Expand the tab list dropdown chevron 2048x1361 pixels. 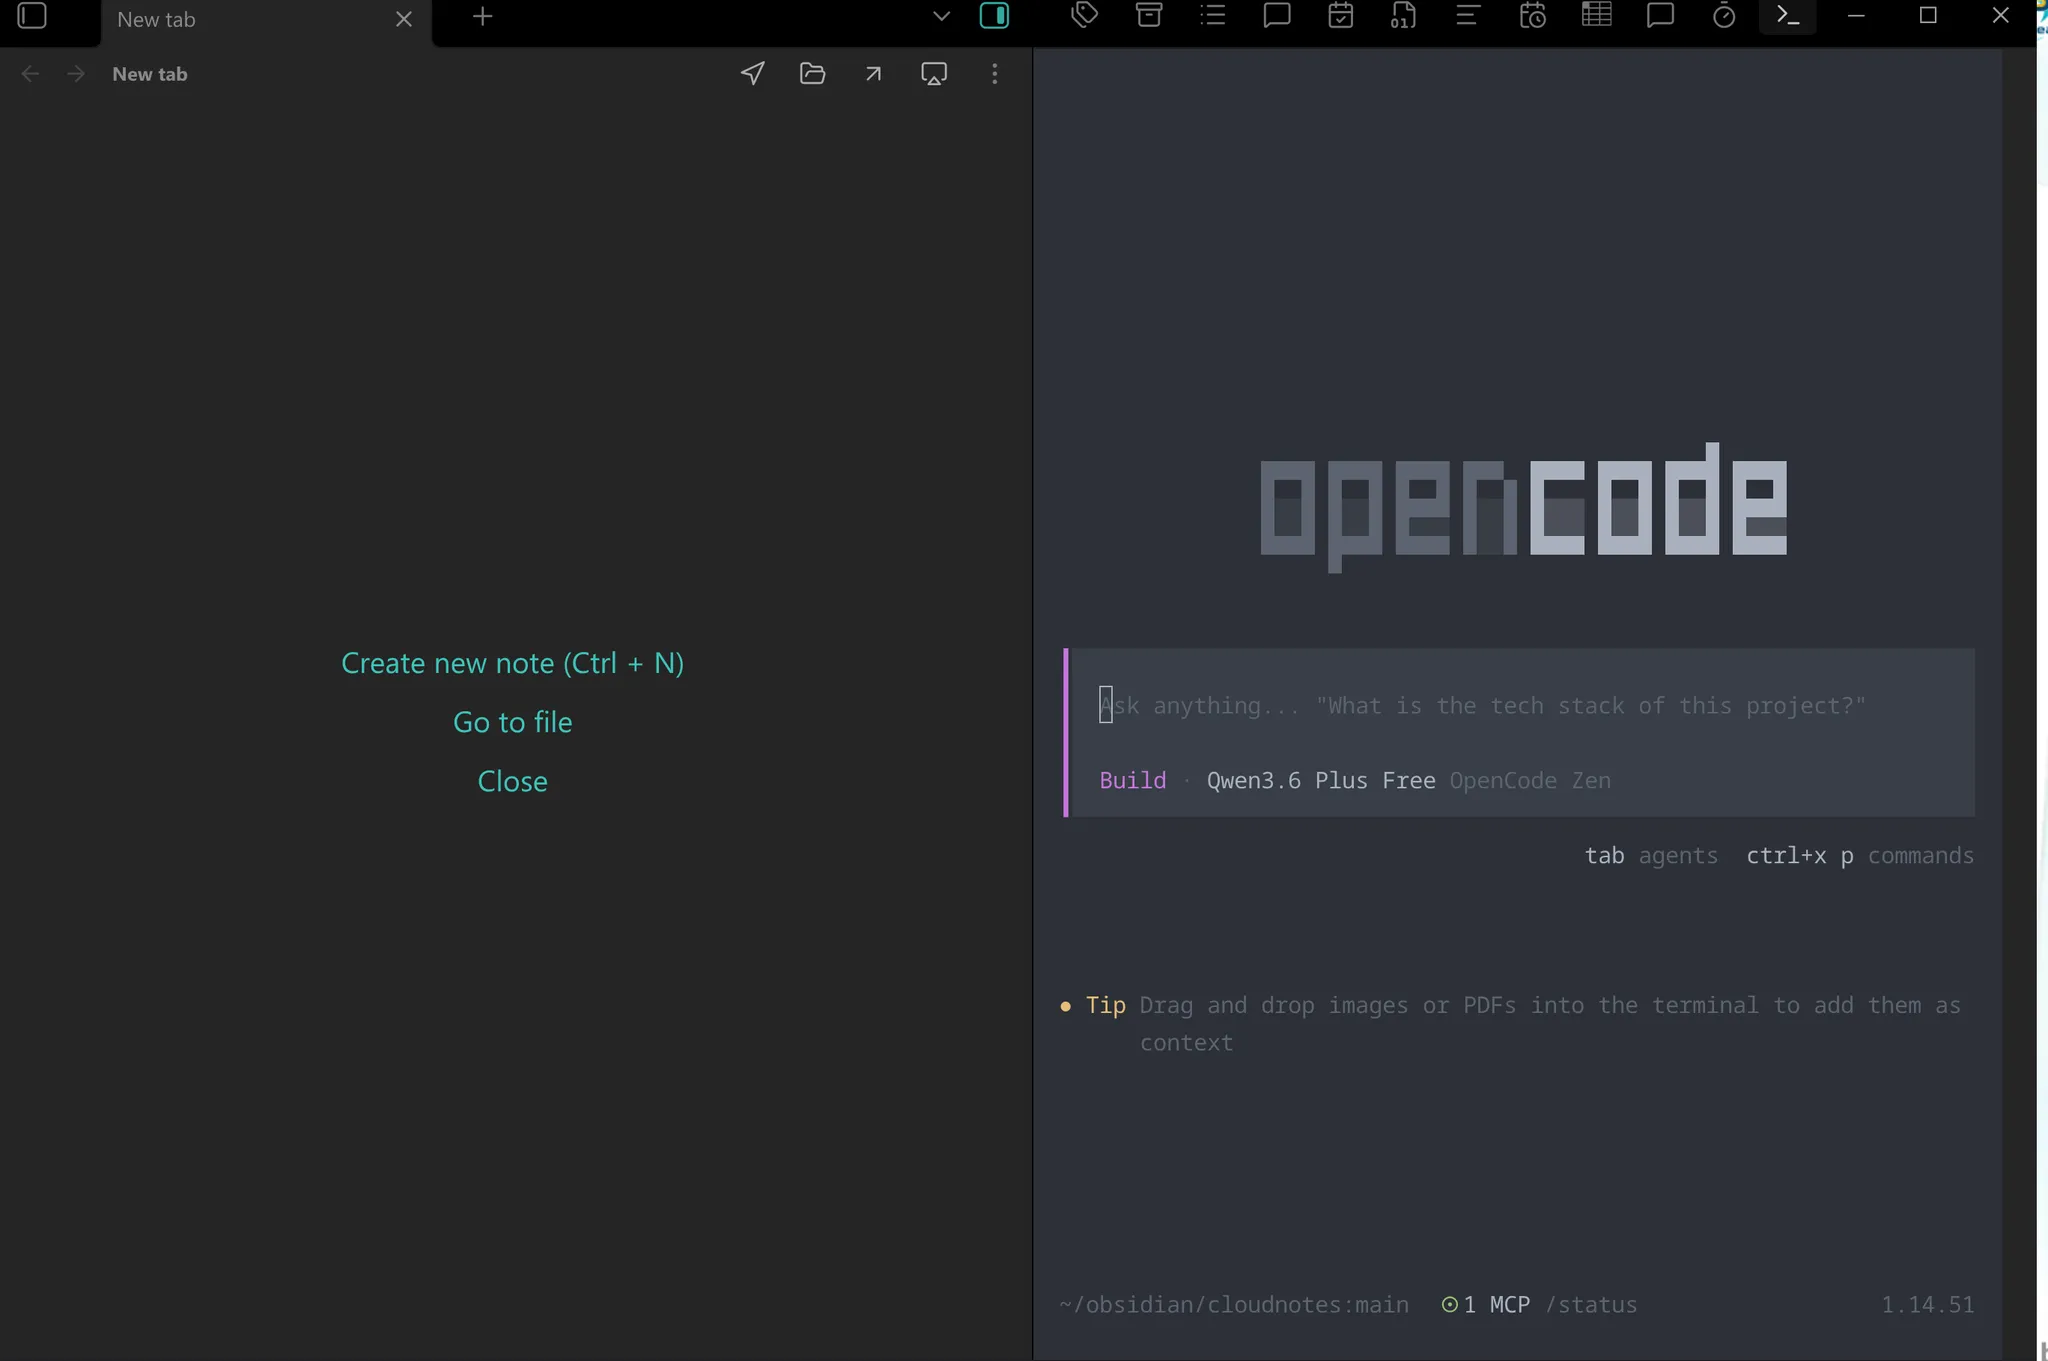941,16
